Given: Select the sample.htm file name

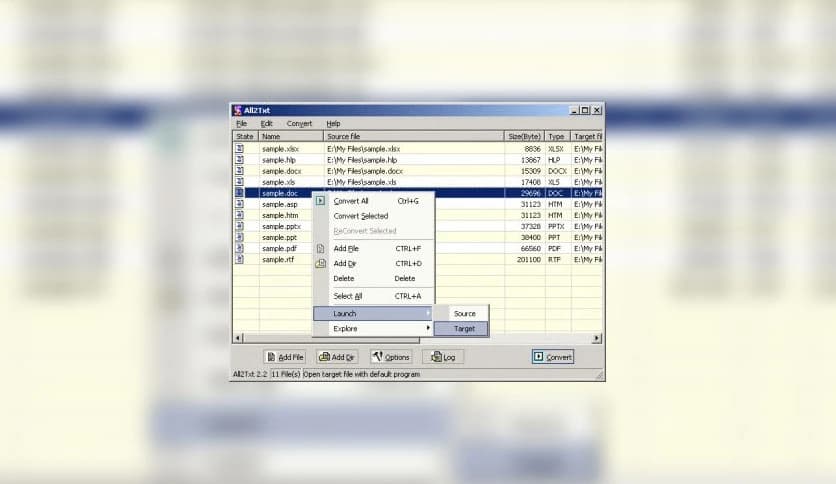Looking at the screenshot, I should pos(280,215).
